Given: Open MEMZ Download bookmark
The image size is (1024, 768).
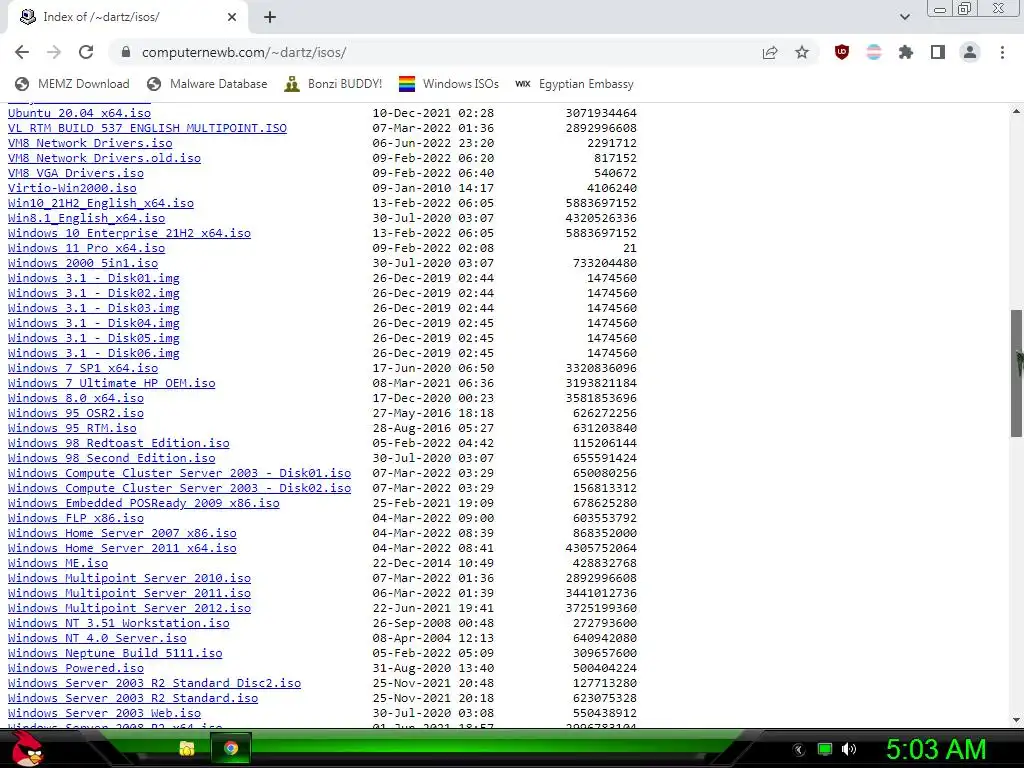Looking at the screenshot, I should point(72,84).
